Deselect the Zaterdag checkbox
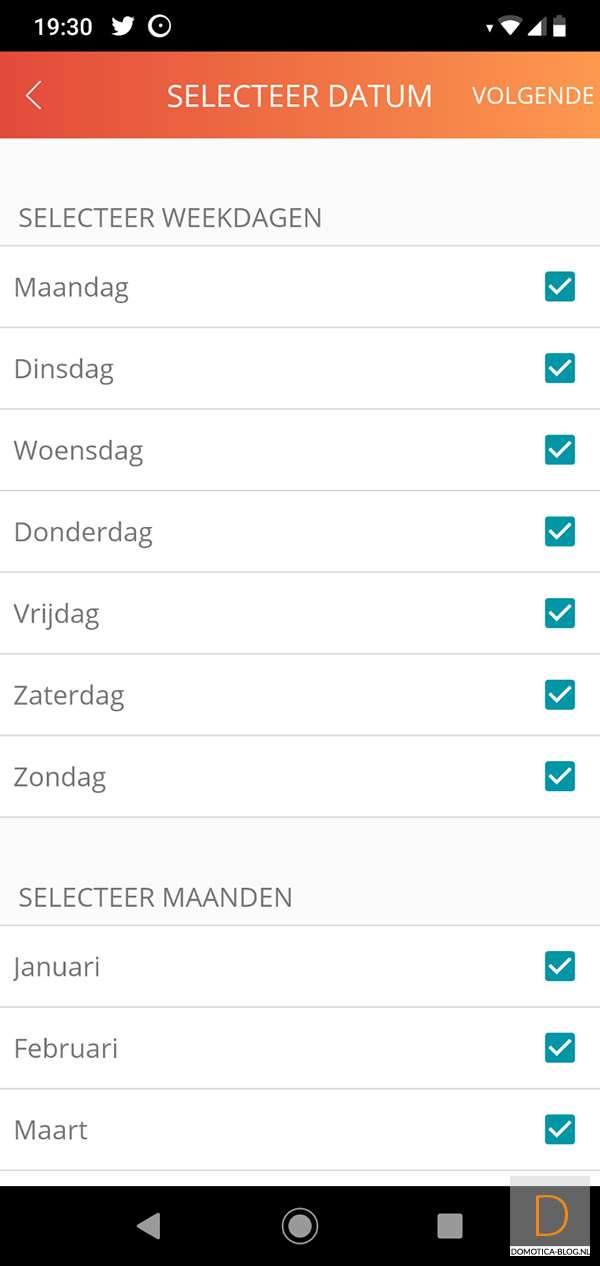 (x=560, y=694)
